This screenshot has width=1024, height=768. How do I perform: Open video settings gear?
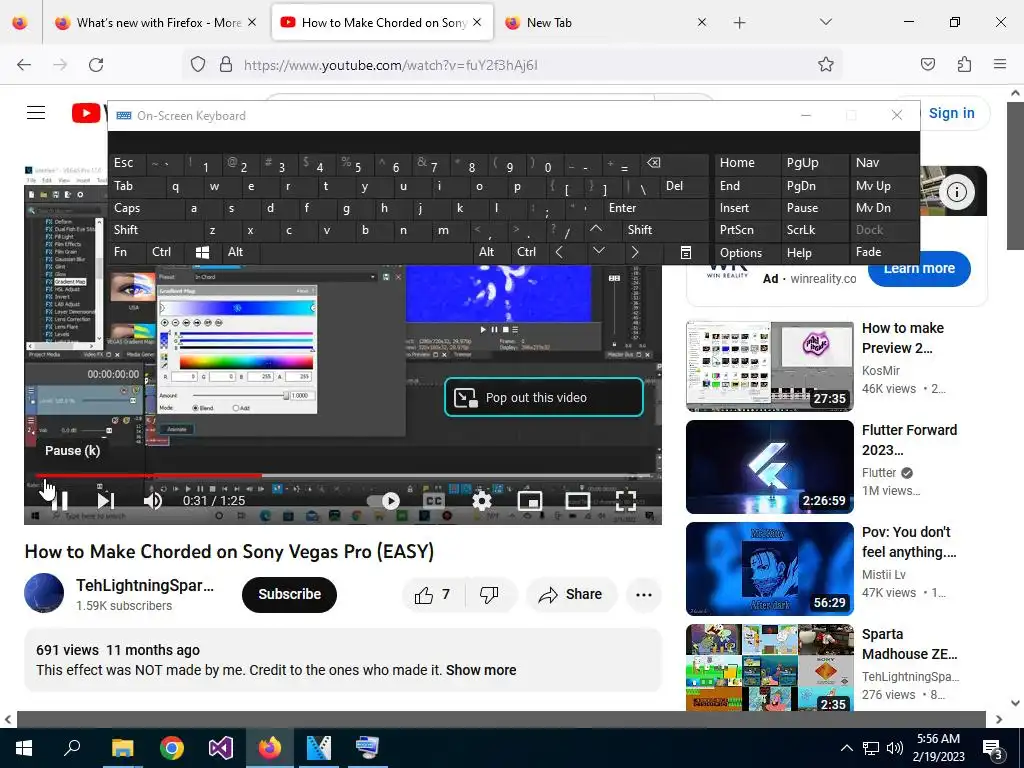(x=481, y=501)
